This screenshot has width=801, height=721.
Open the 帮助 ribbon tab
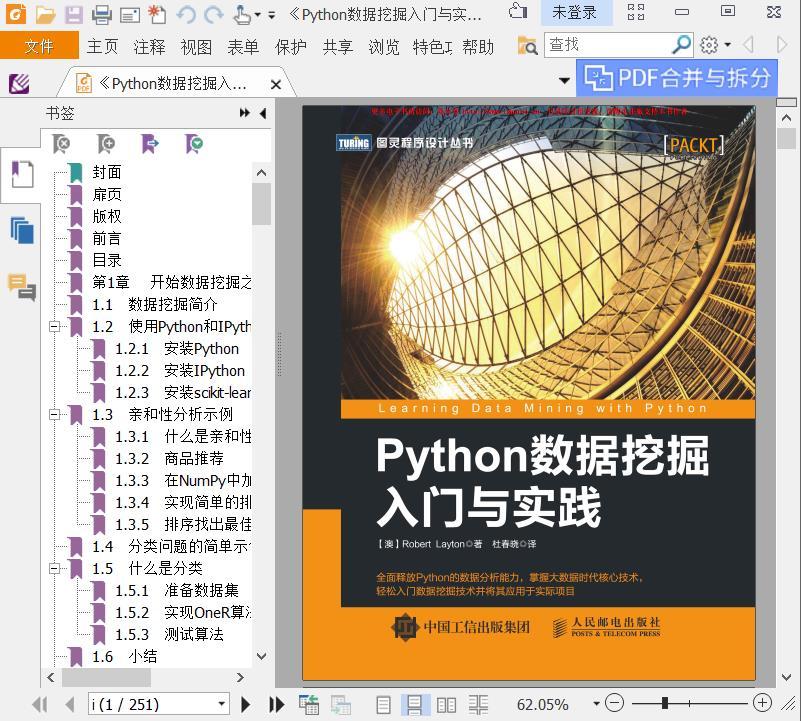click(478, 46)
